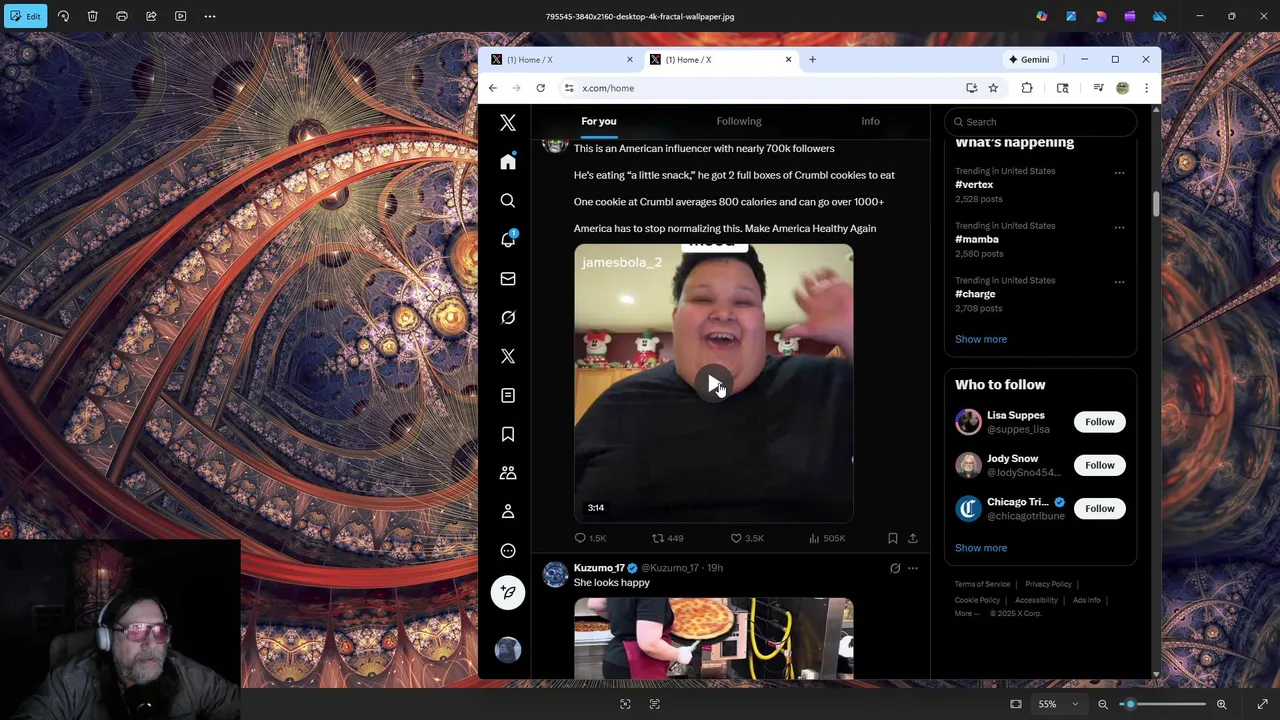Like the post with 3.5K likes
This screenshot has width=1280, height=720.
point(747,538)
